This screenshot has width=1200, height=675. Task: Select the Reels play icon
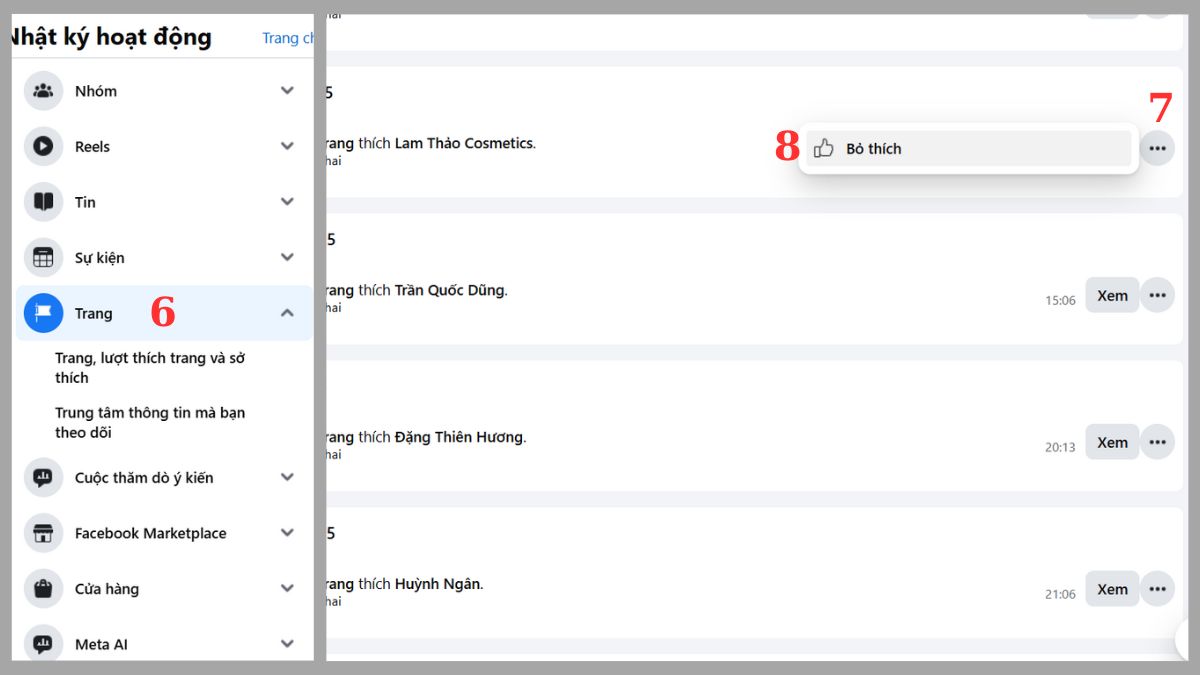click(43, 146)
